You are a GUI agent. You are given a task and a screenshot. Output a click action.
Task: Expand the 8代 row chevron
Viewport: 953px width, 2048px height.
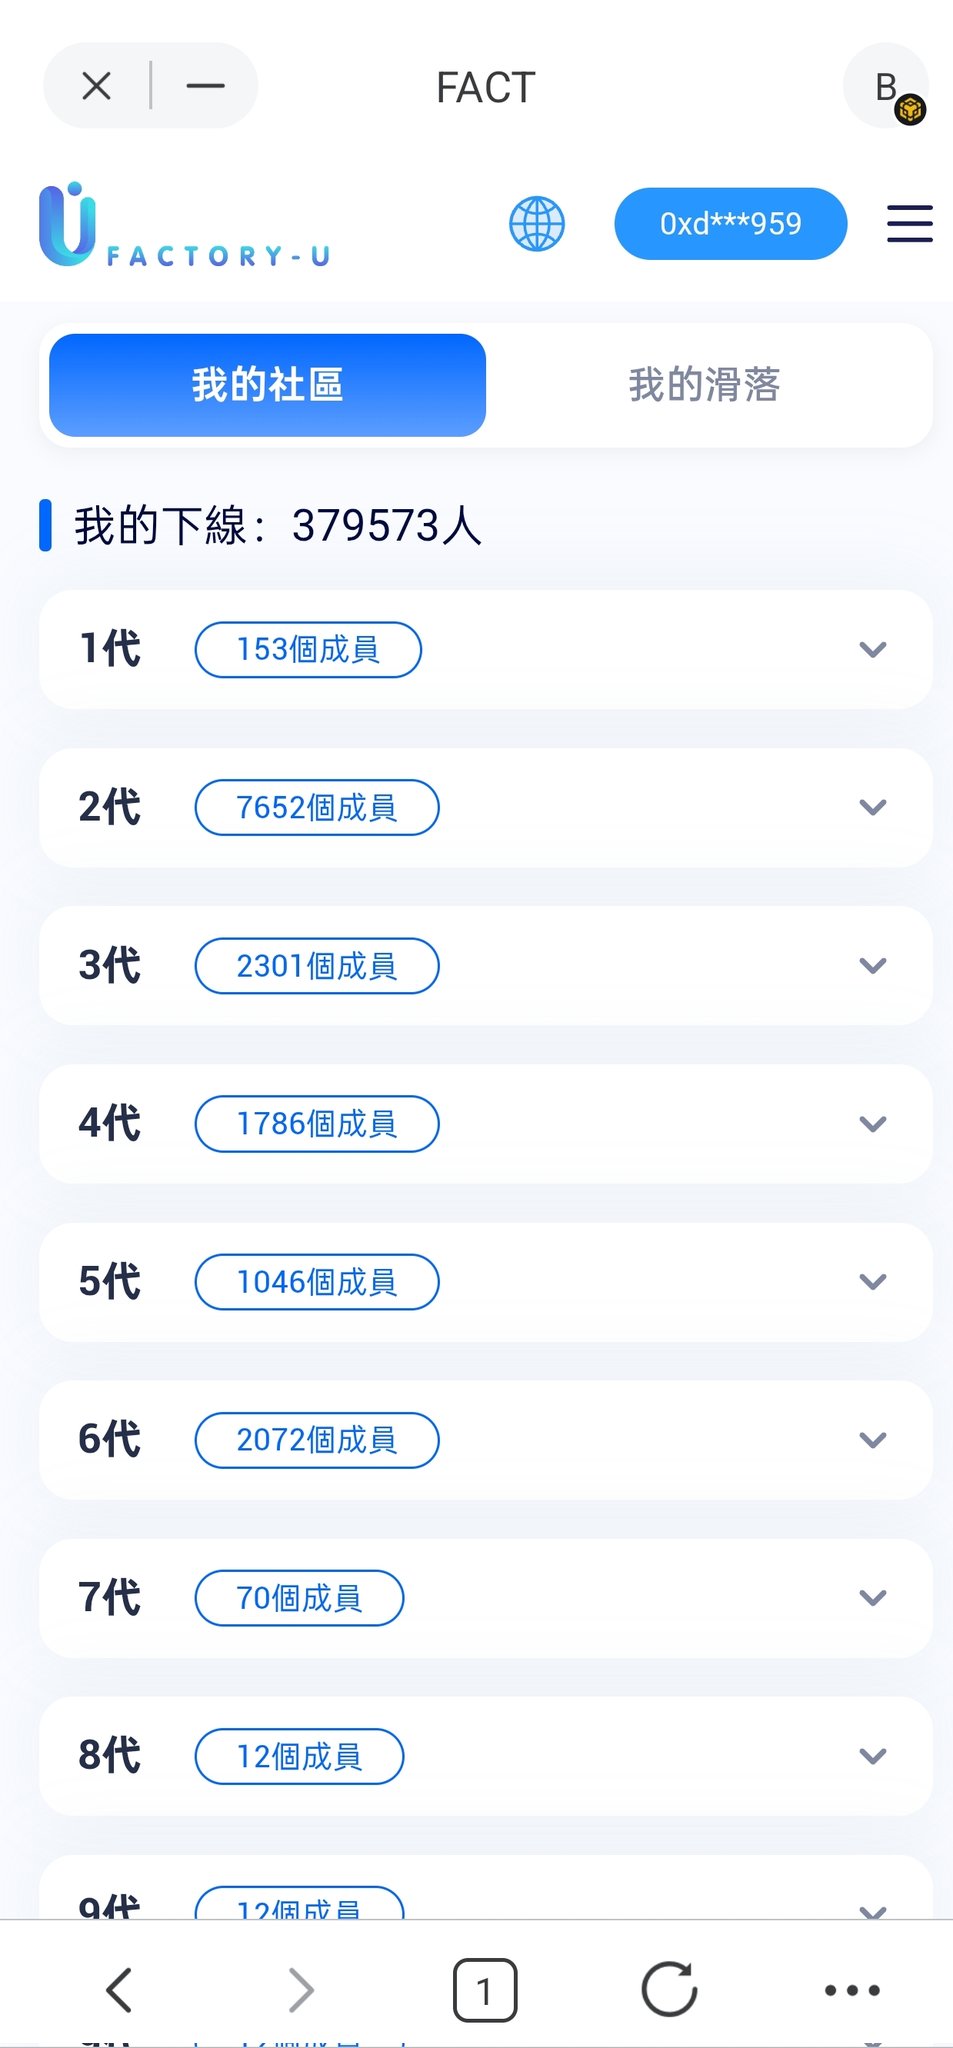[x=872, y=1756]
